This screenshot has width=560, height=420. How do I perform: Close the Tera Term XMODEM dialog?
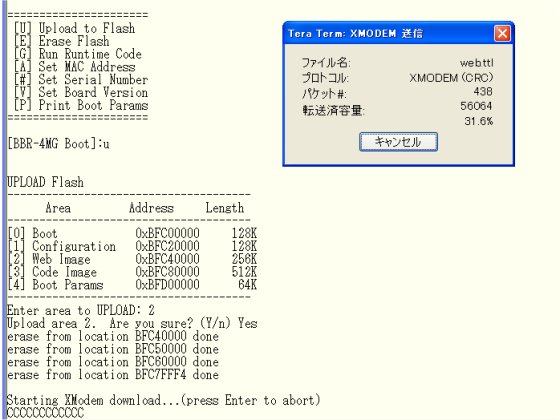(x=502, y=34)
